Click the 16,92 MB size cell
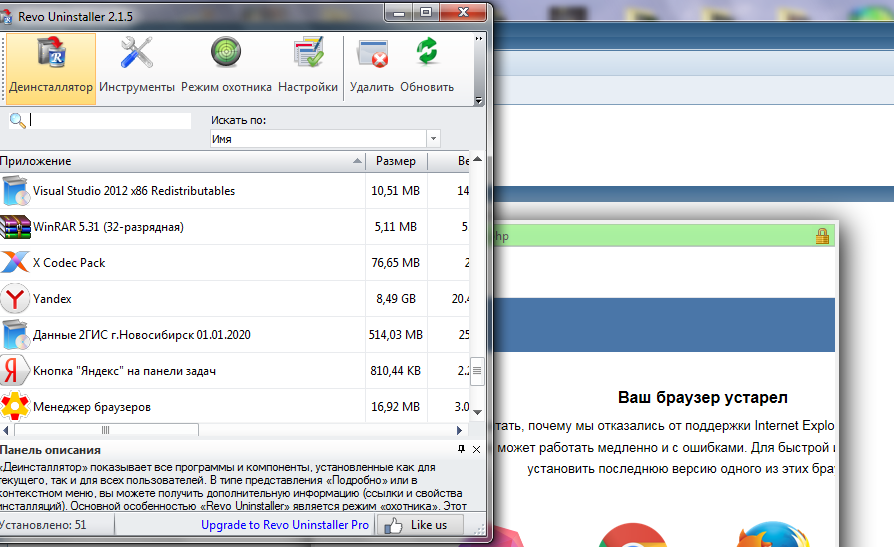Screen dimensions: 894x547 point(396,406)
